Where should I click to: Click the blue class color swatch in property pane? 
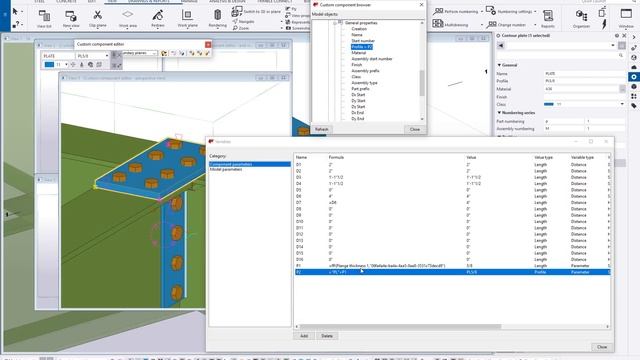[549, 104]
